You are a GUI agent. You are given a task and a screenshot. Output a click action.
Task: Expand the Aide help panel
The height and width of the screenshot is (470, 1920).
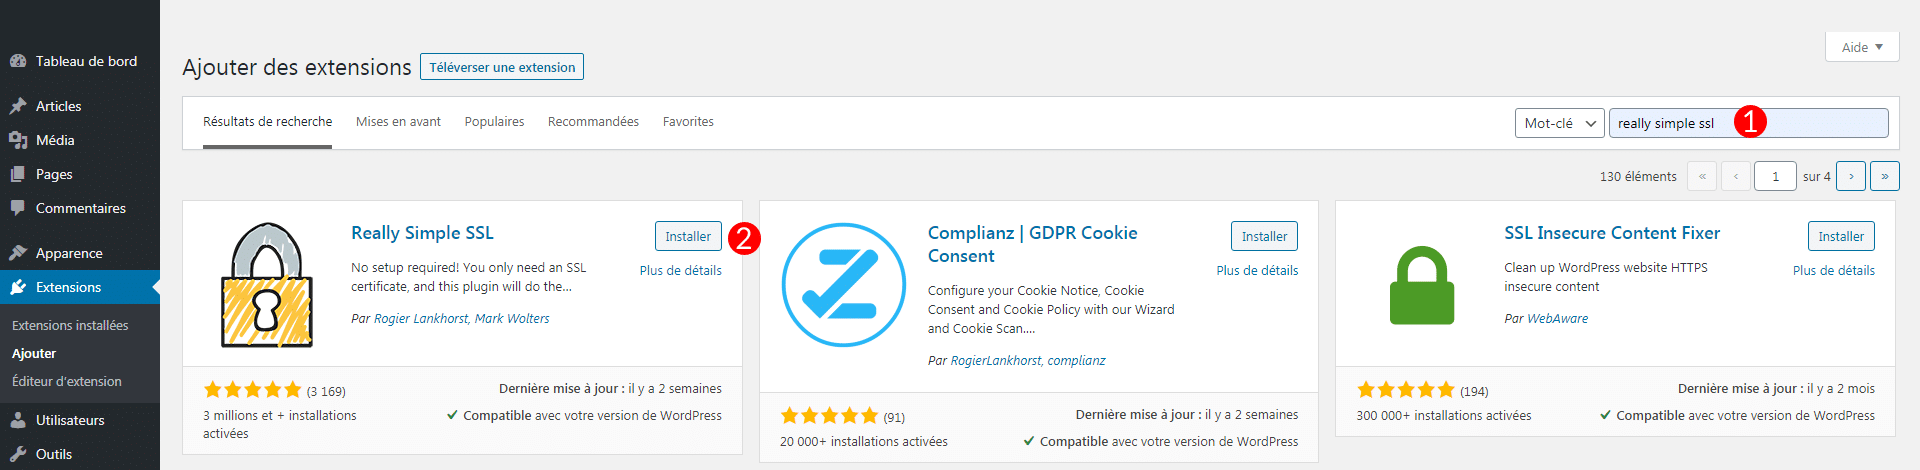pos(1862,47)
